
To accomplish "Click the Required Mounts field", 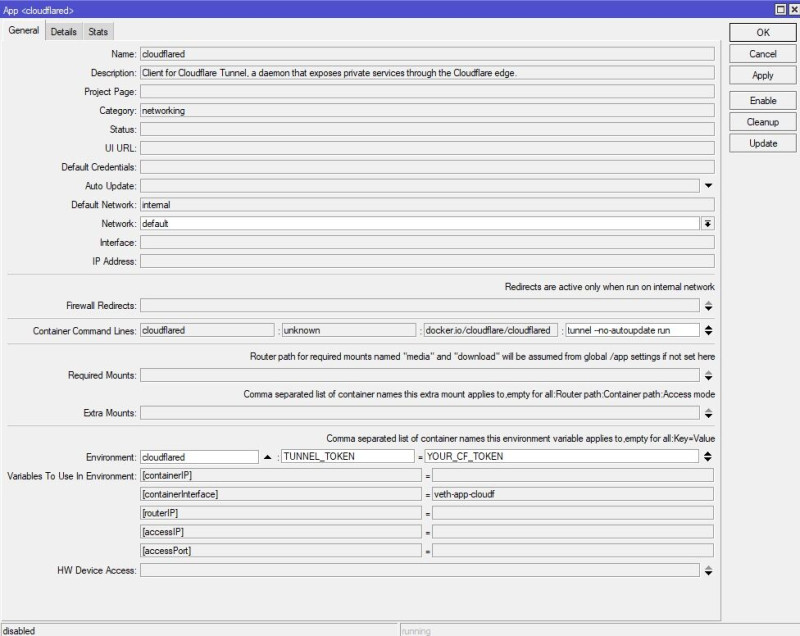I will point(419,375).
